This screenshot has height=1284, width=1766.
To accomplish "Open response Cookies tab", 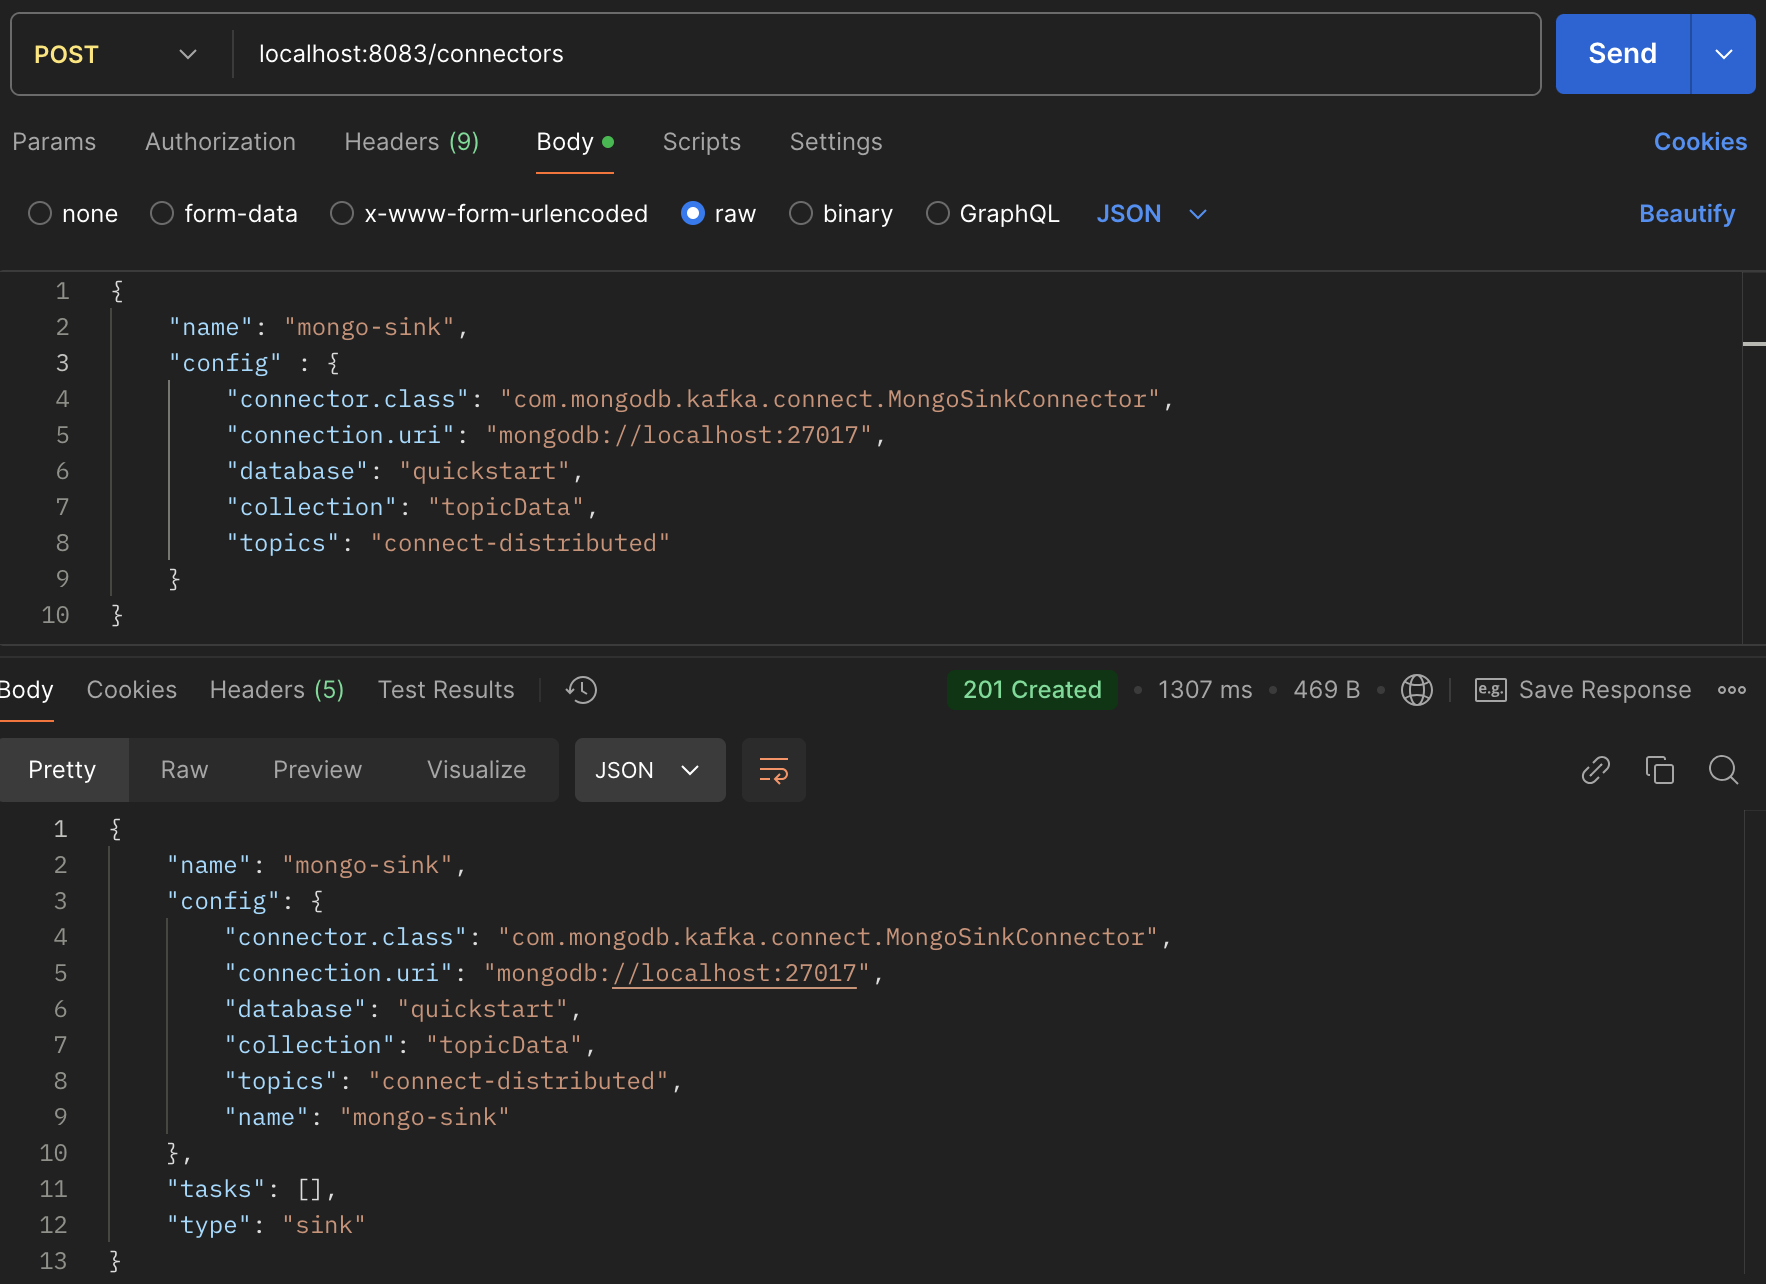I will [132, 690].
